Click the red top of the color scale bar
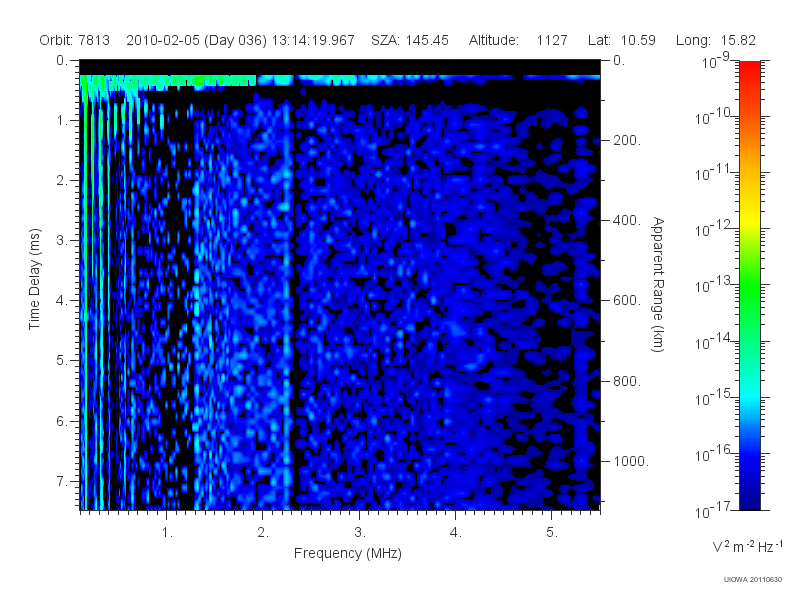This screenshot has height=600, width=800. [x=750, y=69]
